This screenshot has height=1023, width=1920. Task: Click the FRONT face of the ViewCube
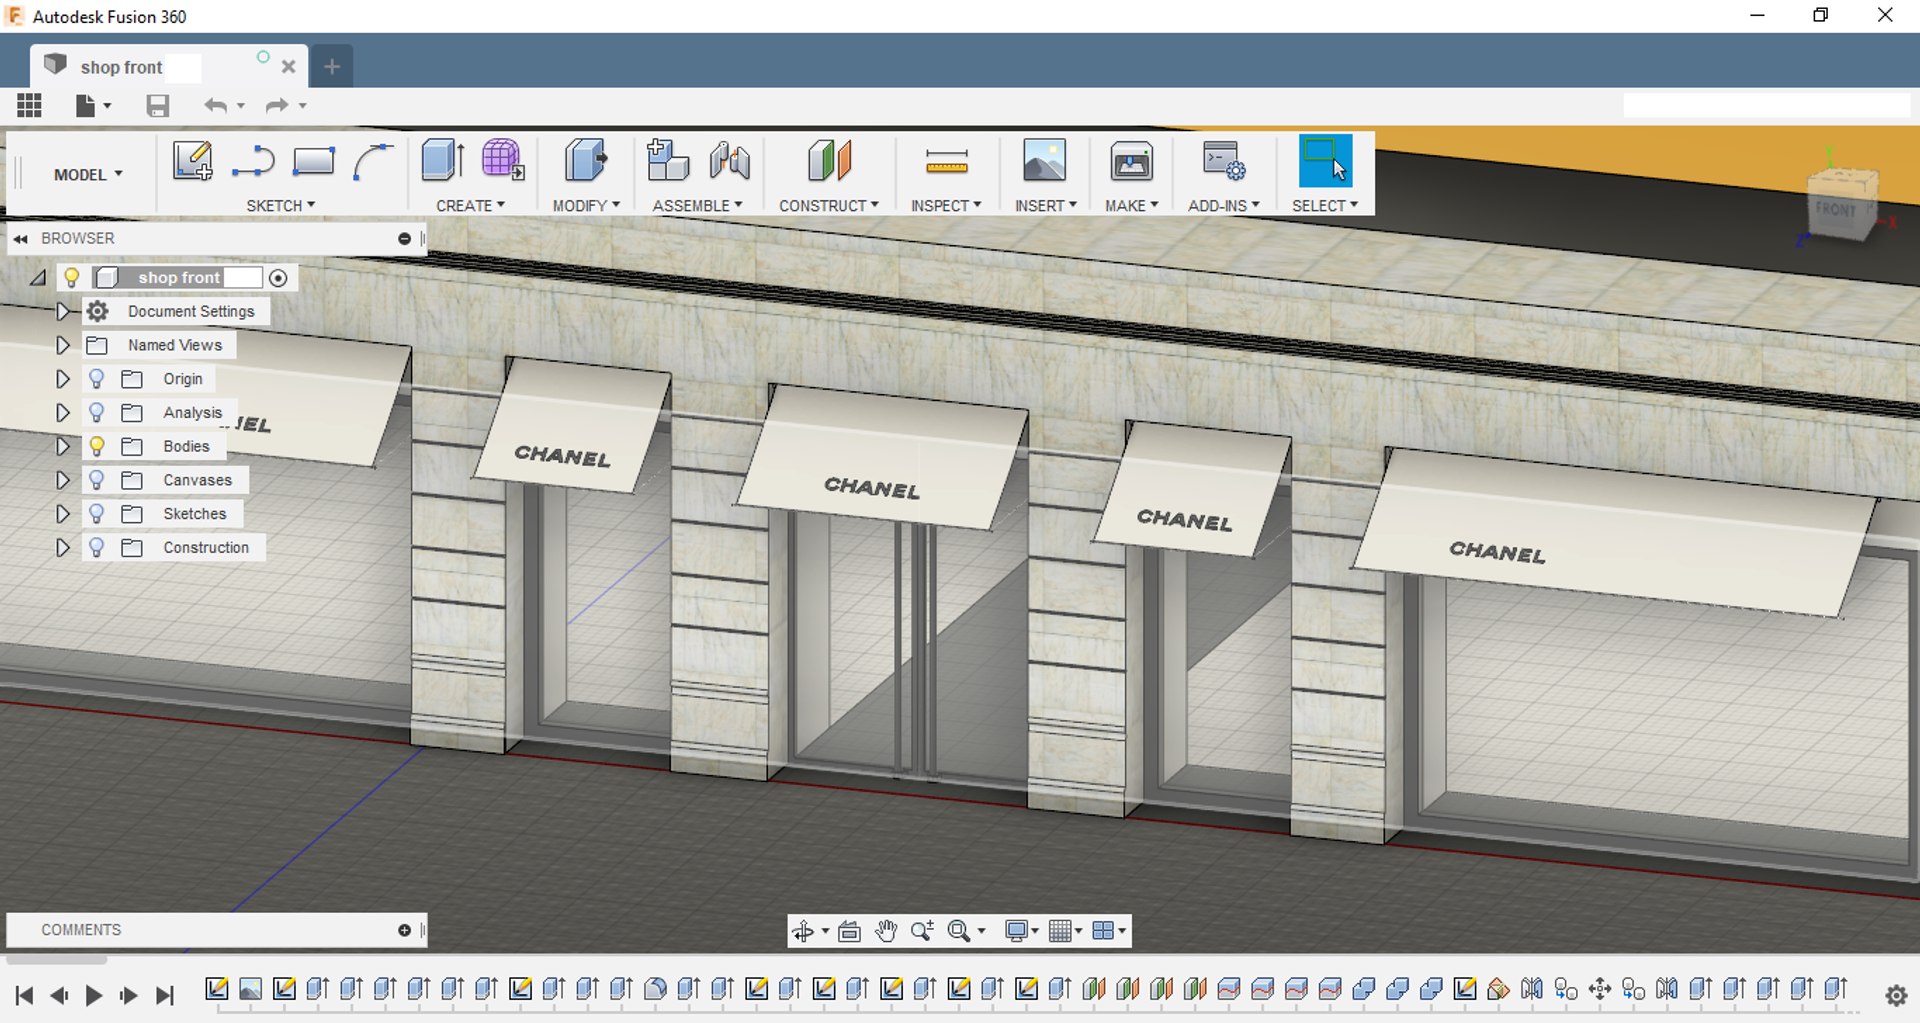tap(1836, 210)
